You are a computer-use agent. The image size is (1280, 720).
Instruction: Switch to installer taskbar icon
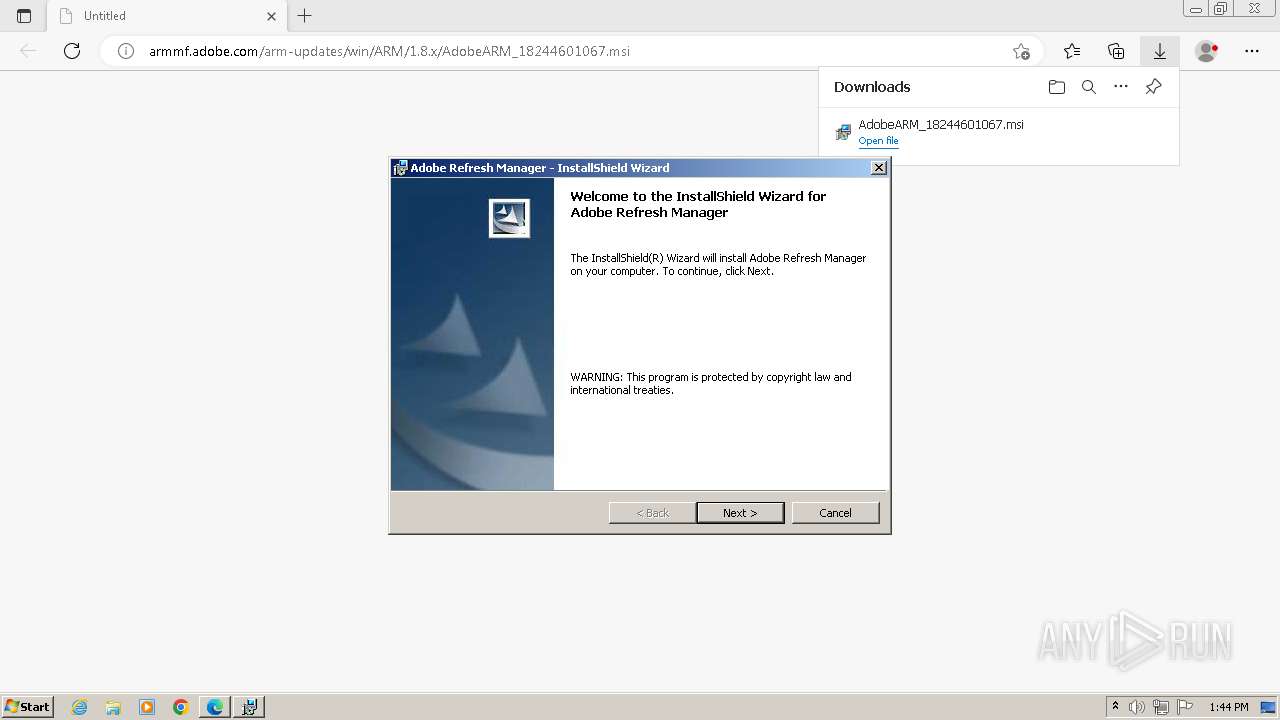(249, 707)
